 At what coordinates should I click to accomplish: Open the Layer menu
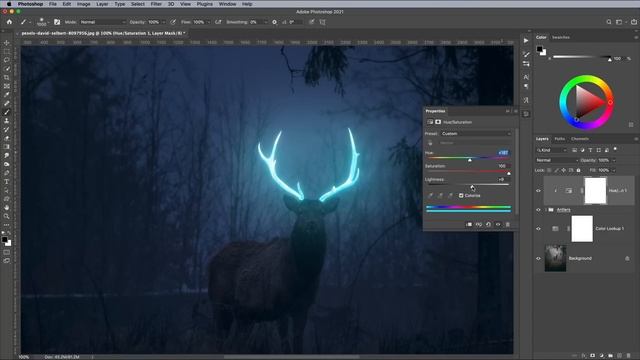point(102,4)
